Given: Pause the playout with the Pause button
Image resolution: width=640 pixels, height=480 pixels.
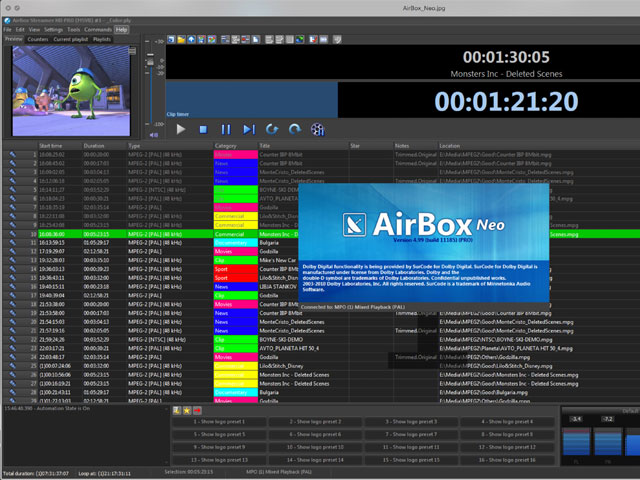Looking at the screenshot, I should (226, 129).
